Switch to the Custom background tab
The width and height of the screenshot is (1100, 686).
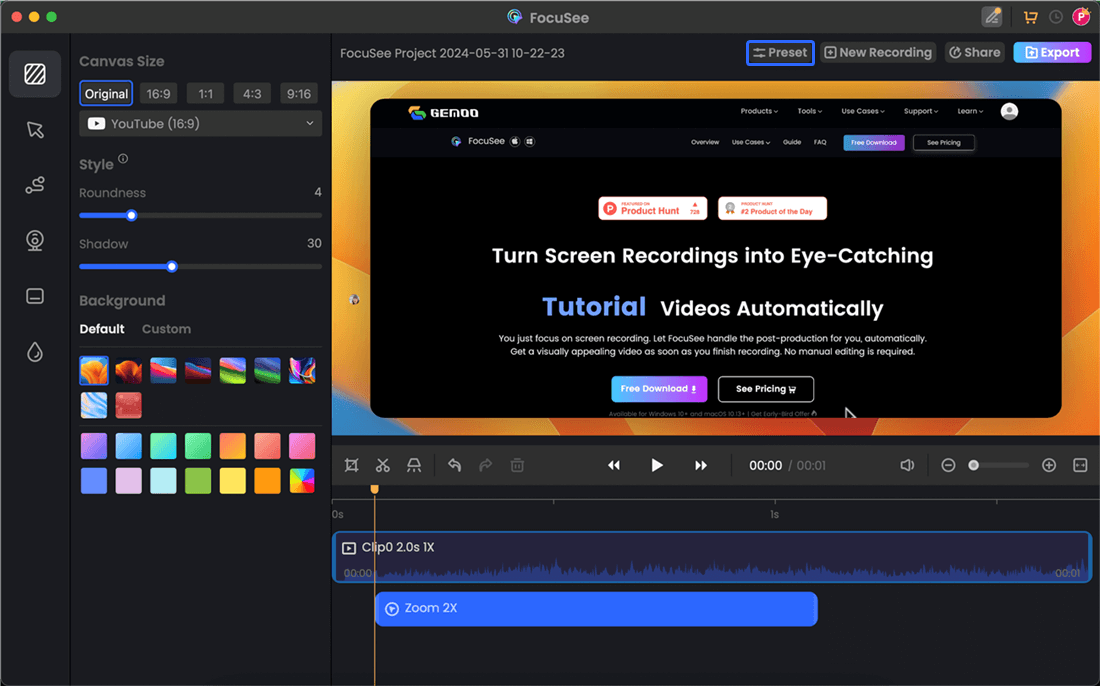(166, 329)
